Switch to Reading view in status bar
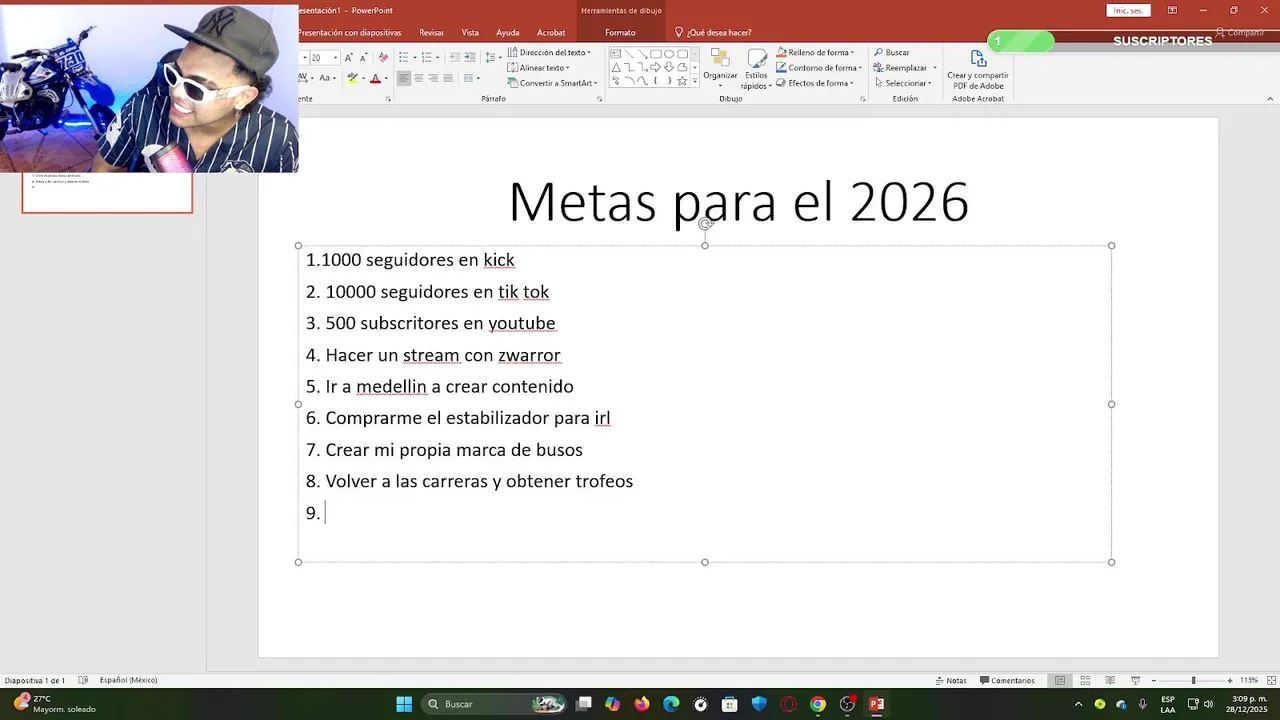Screen dimensions: 1280x720 coord(1110,680)
